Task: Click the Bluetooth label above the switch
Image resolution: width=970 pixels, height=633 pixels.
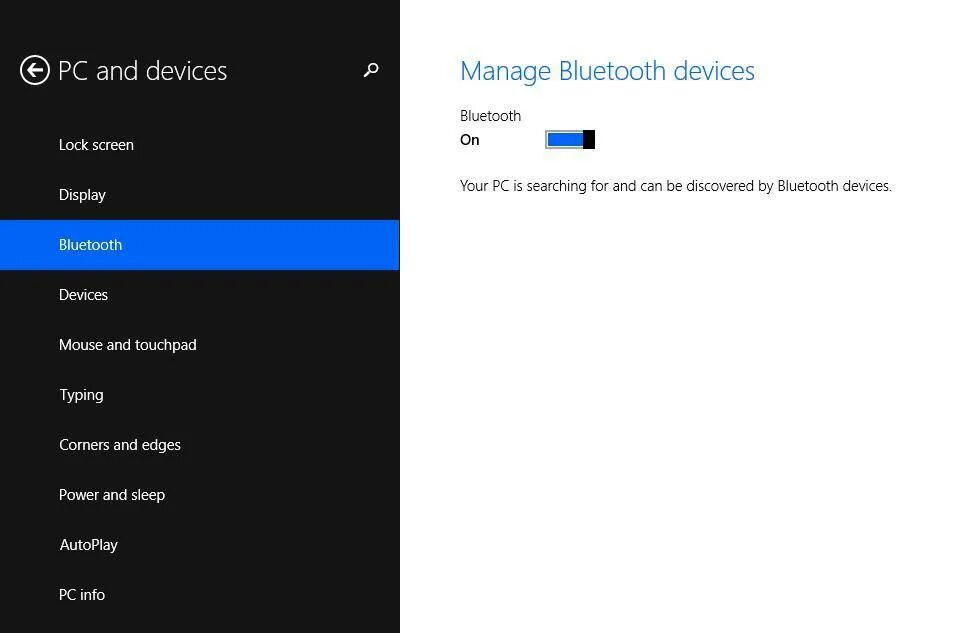Action: (491, 116)
